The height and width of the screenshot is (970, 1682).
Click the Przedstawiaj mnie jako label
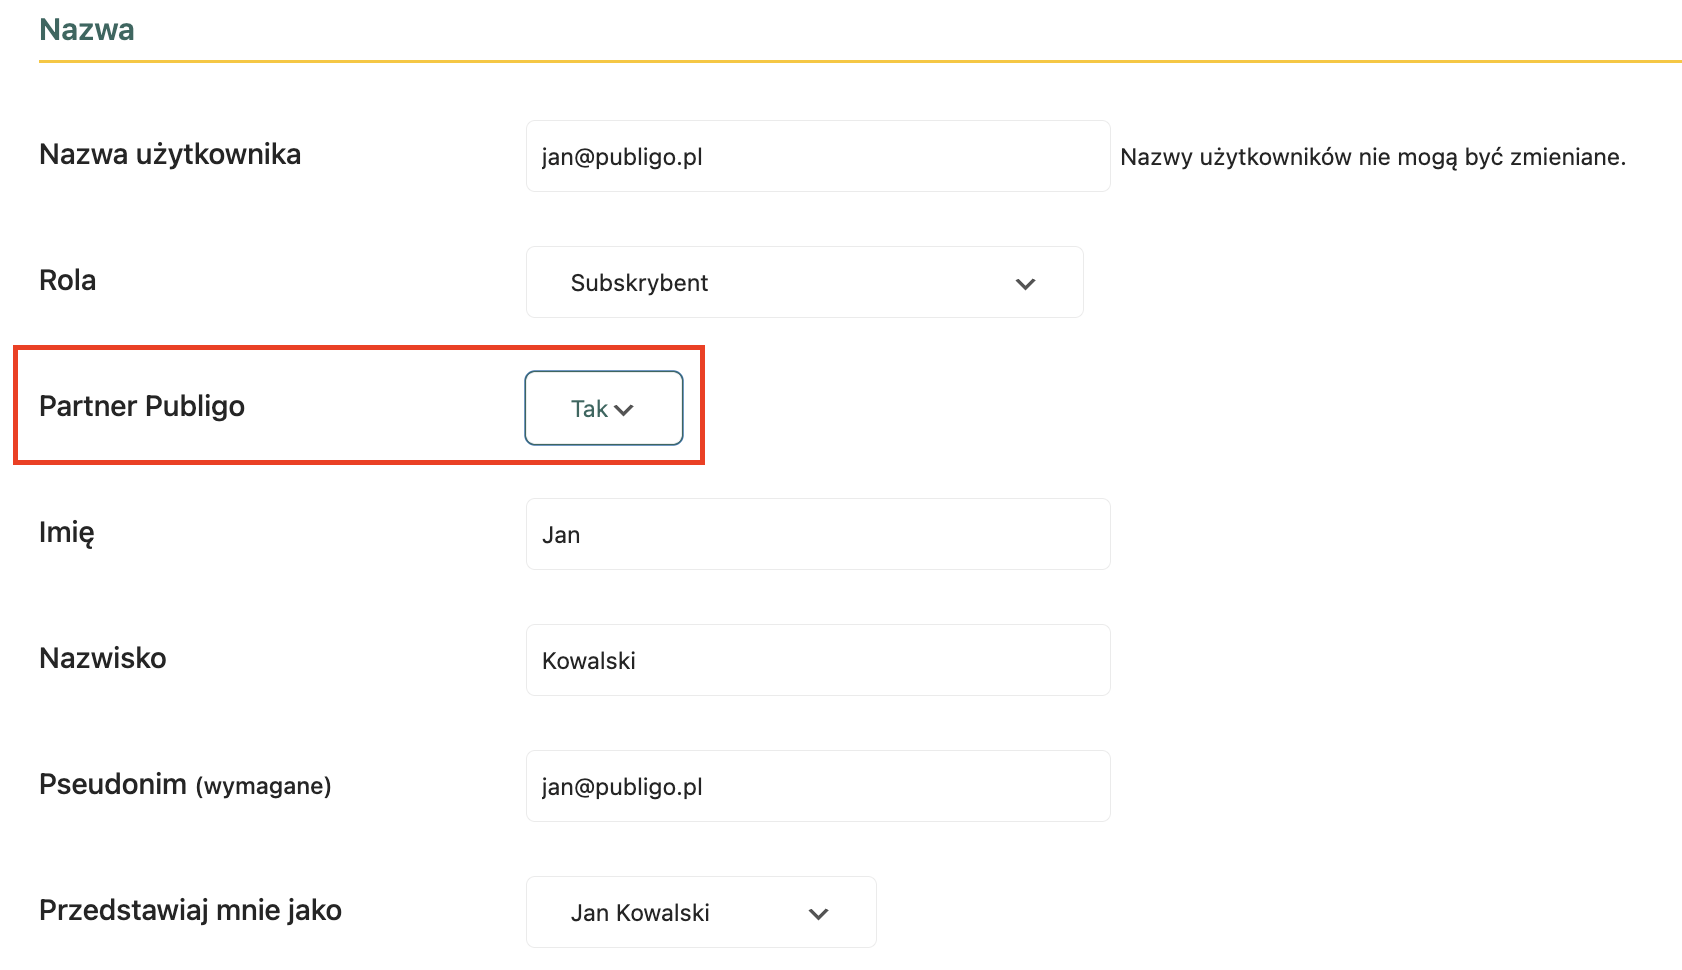click(190, 911)
